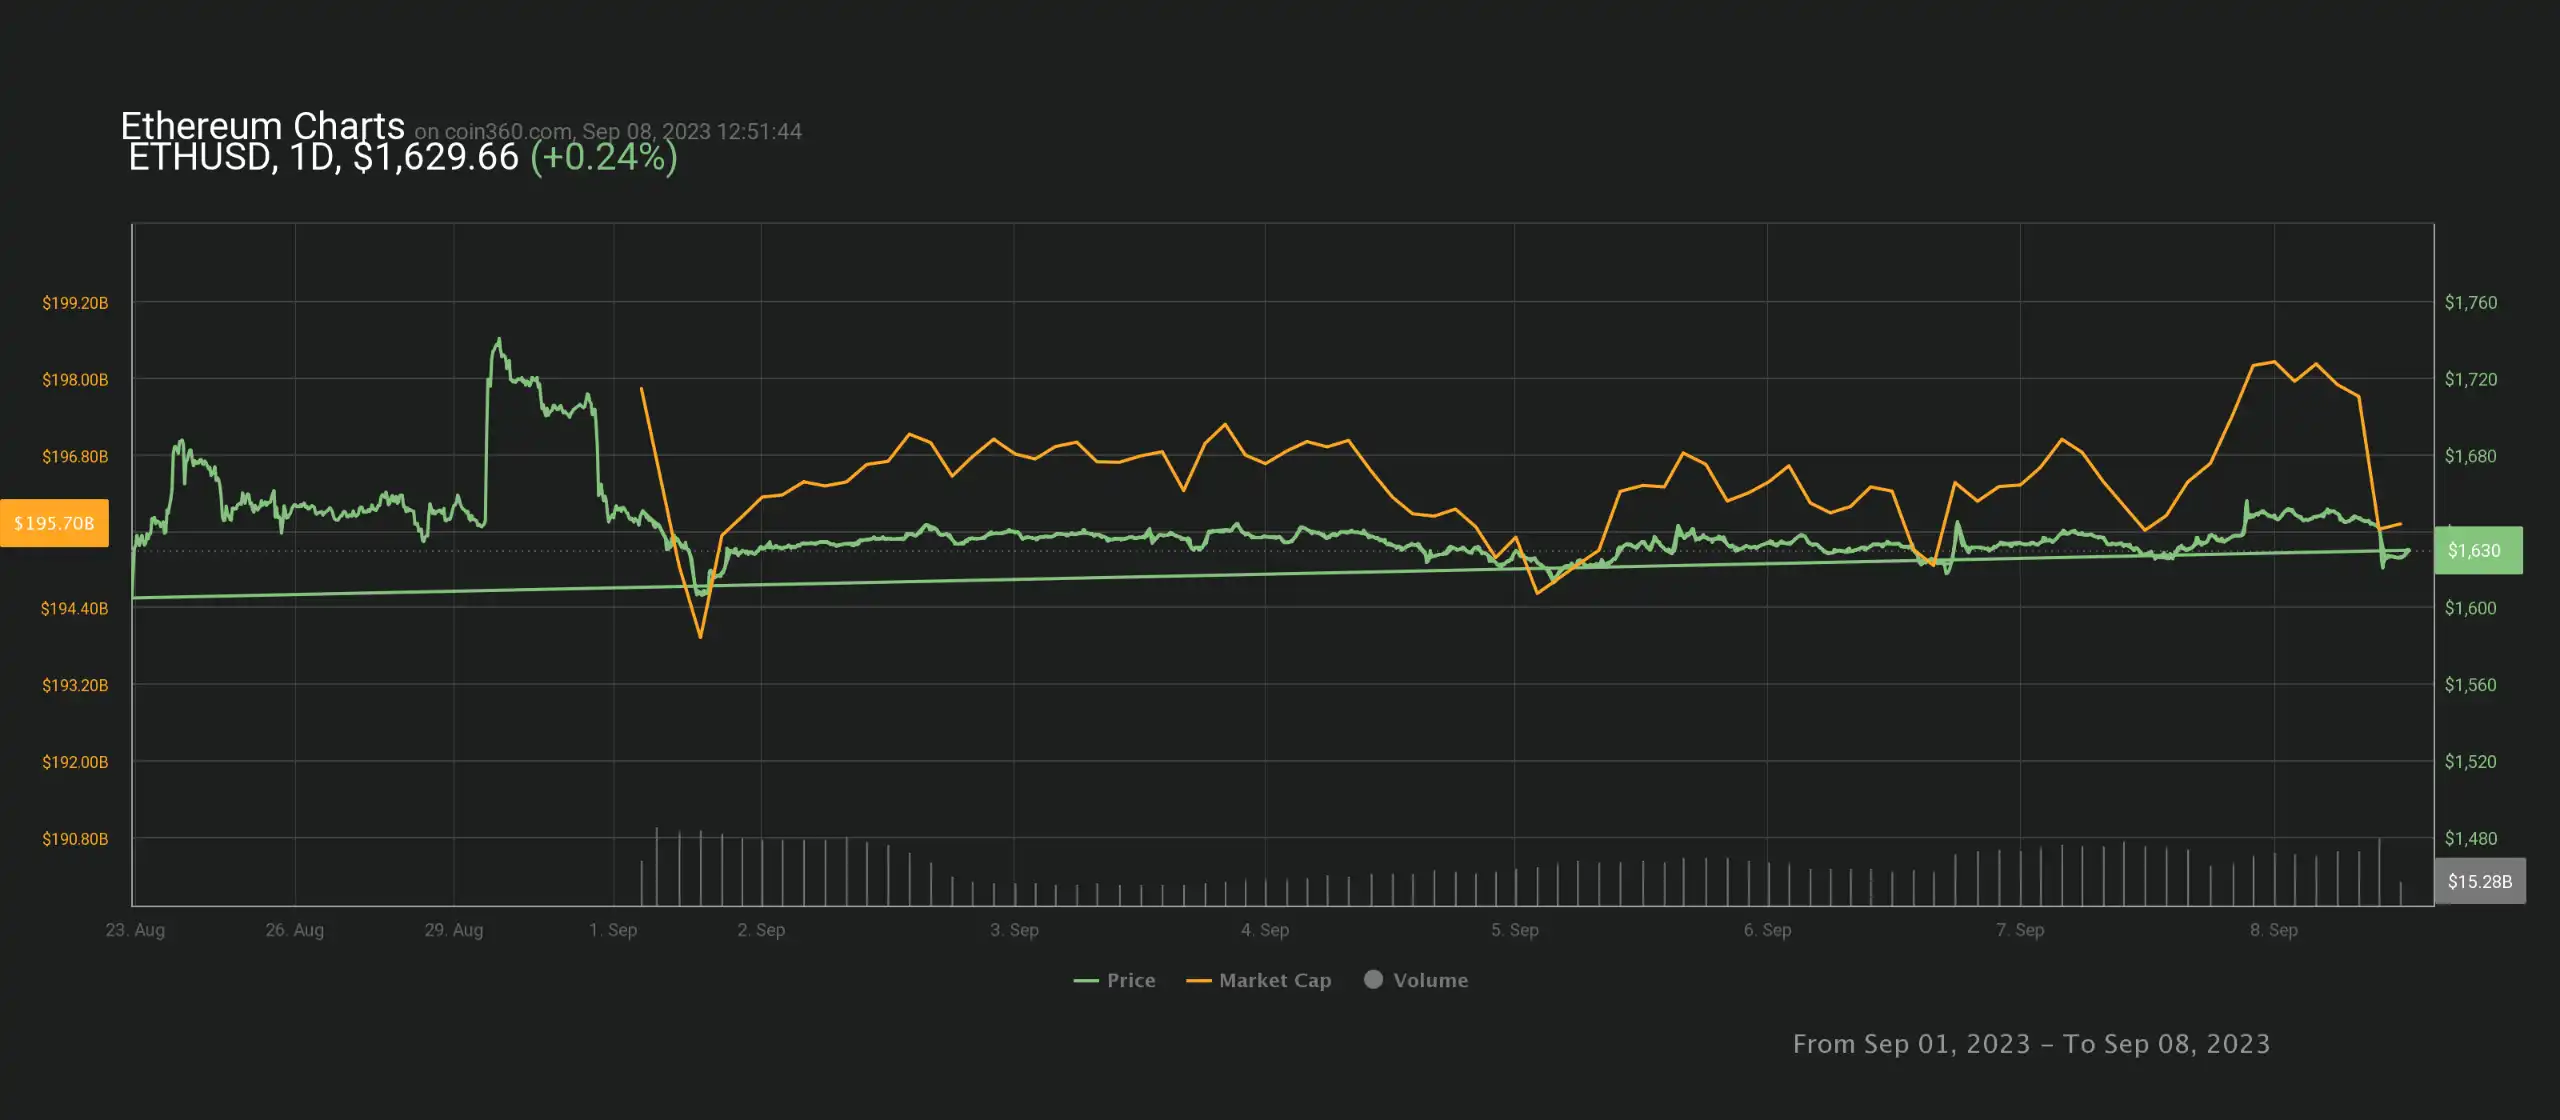Toggle the Price series in legend
Image resolution: width=2560 pixels, height=1120 pixels.
click(x=1130, y=980)
